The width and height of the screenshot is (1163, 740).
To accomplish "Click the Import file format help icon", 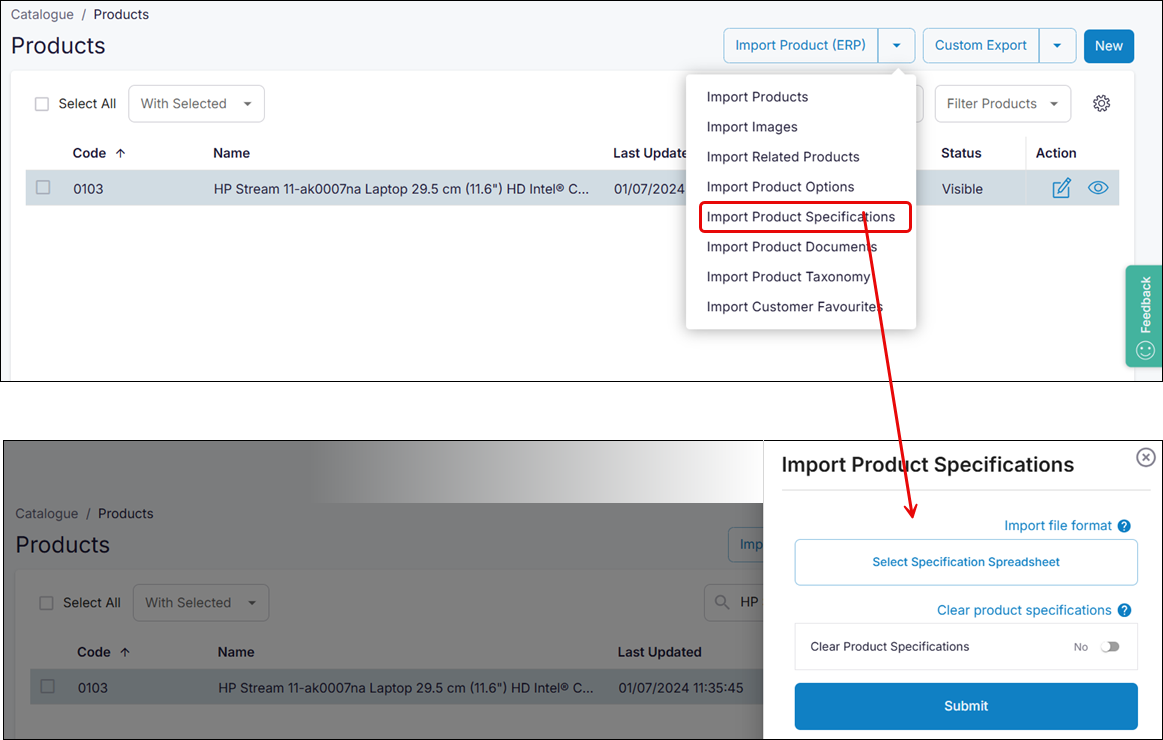I will tap(1124, 525).
